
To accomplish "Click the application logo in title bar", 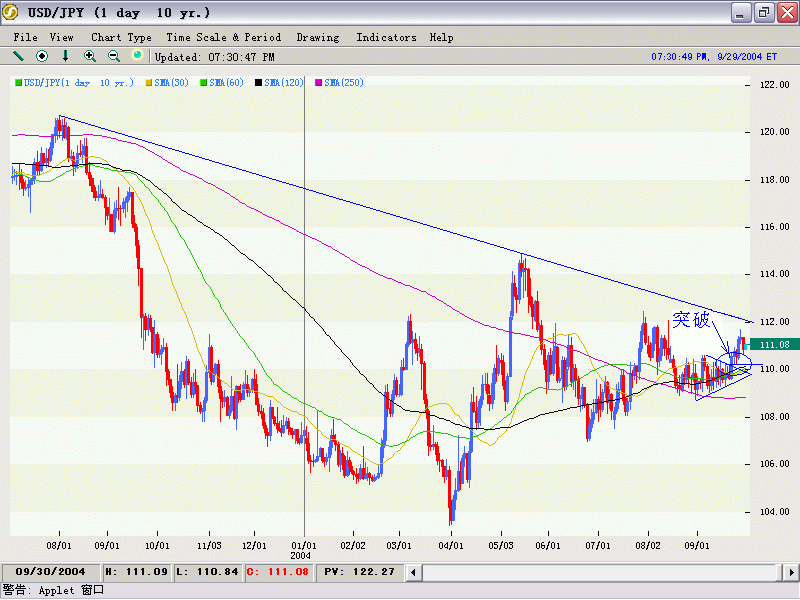I will (x=10, y=12).
